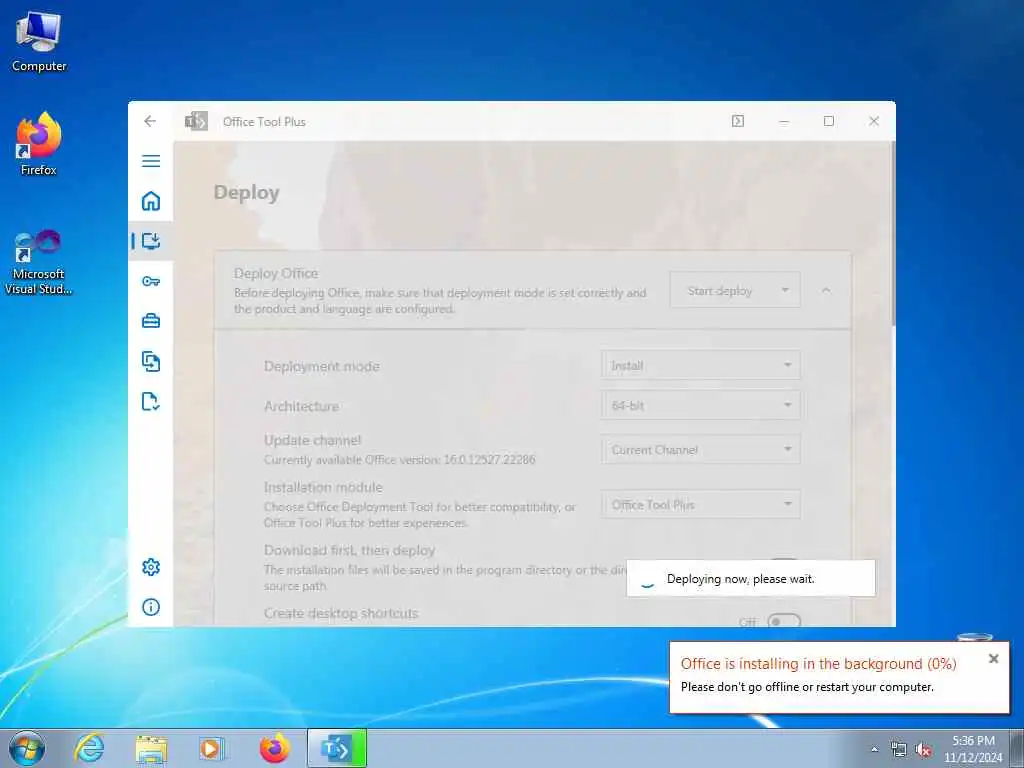Click Show desktop button at taskbar end
This screenshot has height=768, width=1024.
[1017, 748]
